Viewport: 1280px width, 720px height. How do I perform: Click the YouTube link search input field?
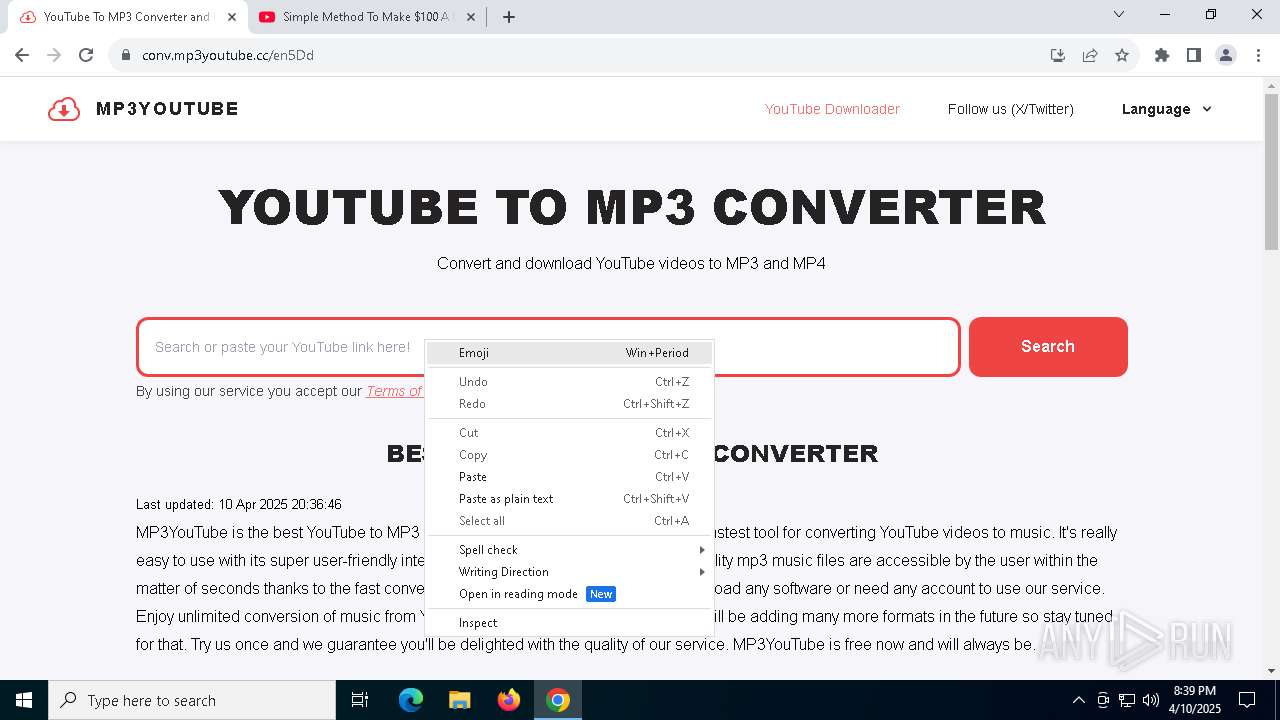click(x=548, y=347)
